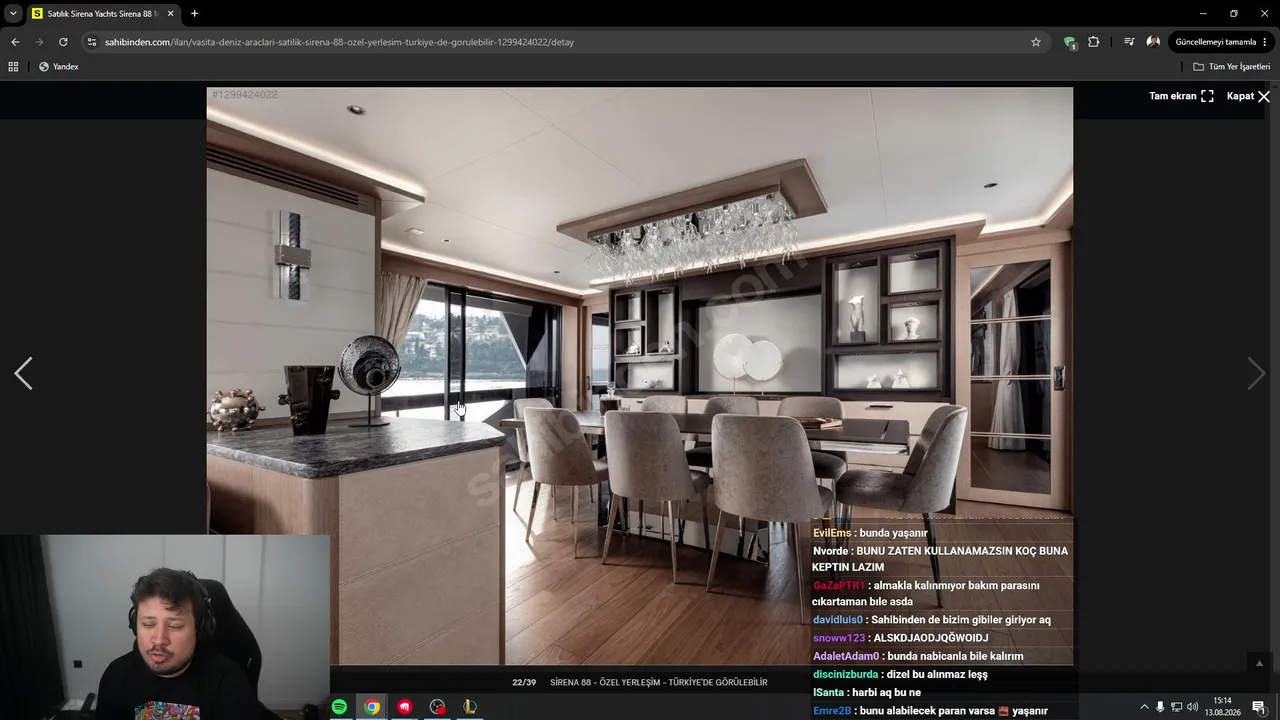Click Güncellemeyi tamamla update button
1280x720 pixels.
click(1215, 42)
